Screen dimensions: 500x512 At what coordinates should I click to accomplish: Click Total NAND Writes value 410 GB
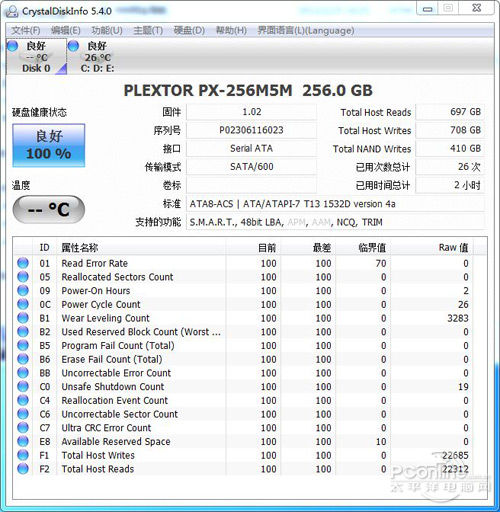450,148
